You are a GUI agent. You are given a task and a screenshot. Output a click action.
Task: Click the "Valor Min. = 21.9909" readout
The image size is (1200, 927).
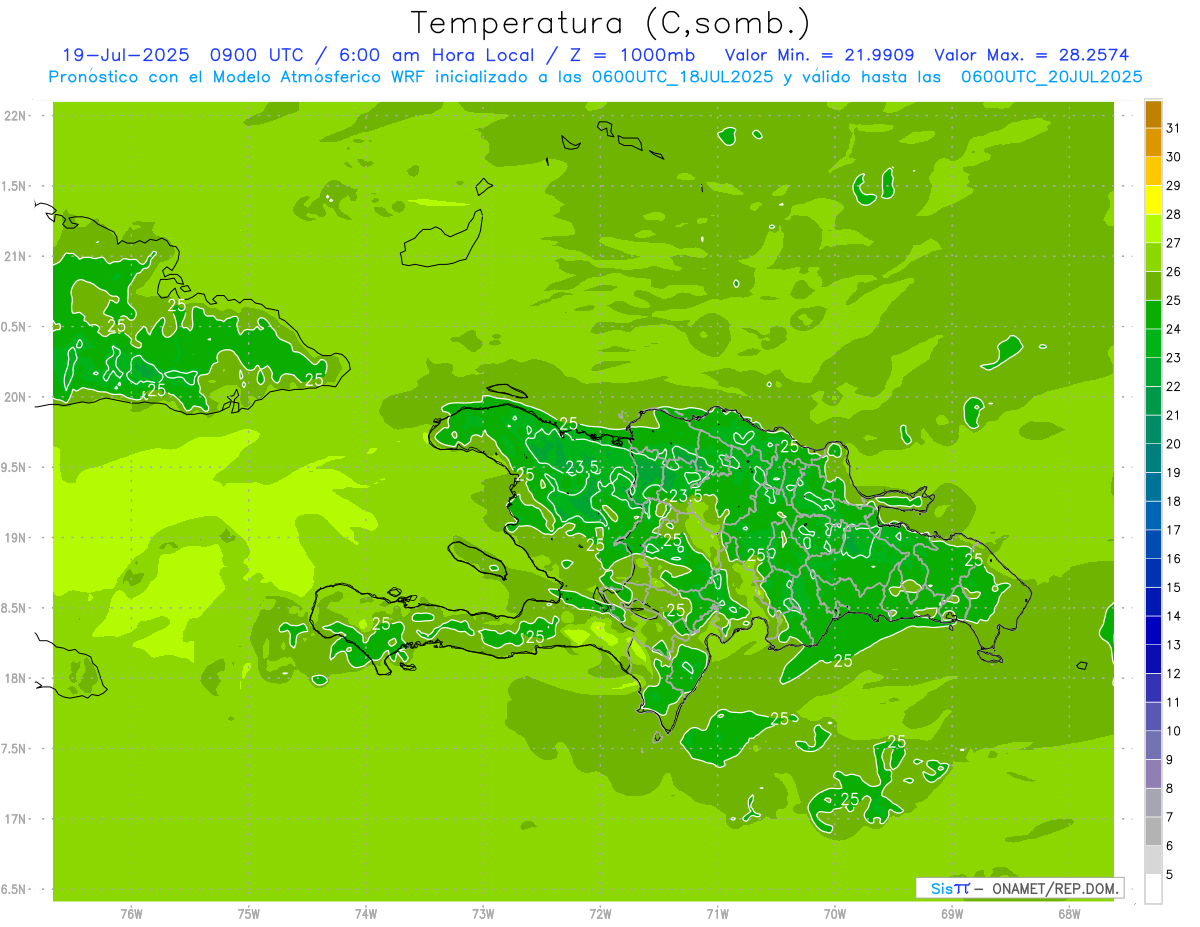click(x=820, y=55)
